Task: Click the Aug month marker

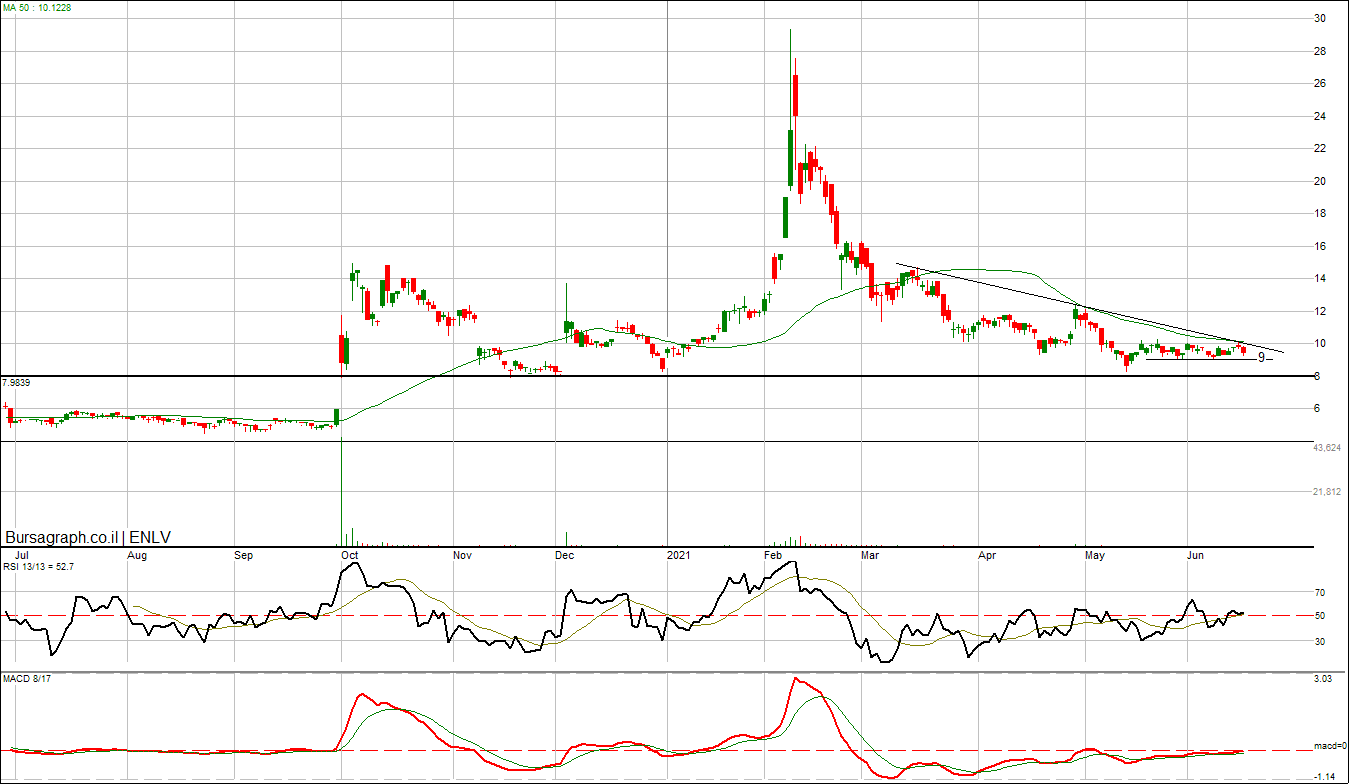Action: click(x=138, y=554)
